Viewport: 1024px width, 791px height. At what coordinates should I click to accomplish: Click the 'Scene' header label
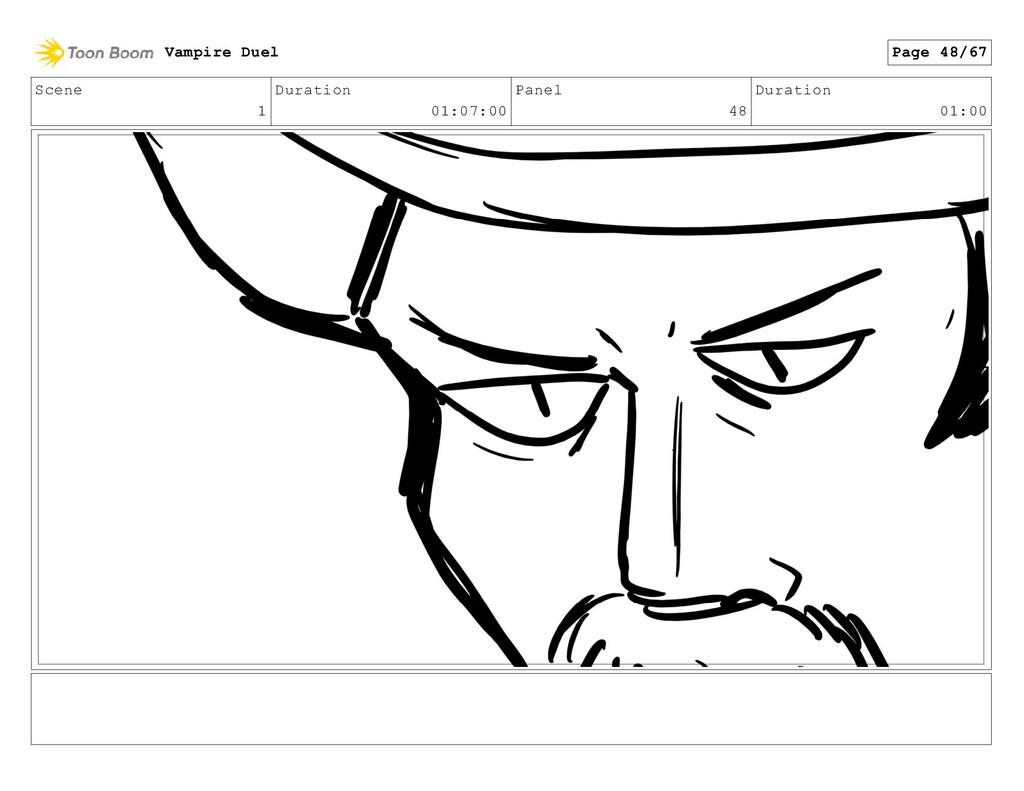(x=58, y=90)
